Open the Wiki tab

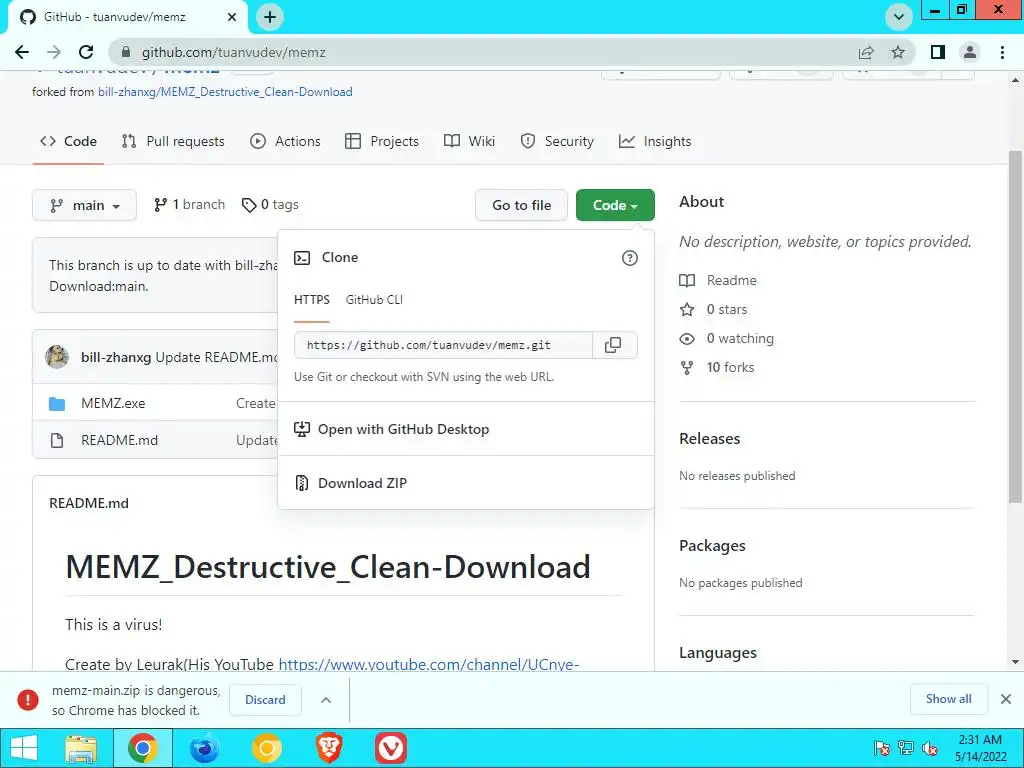470,141
